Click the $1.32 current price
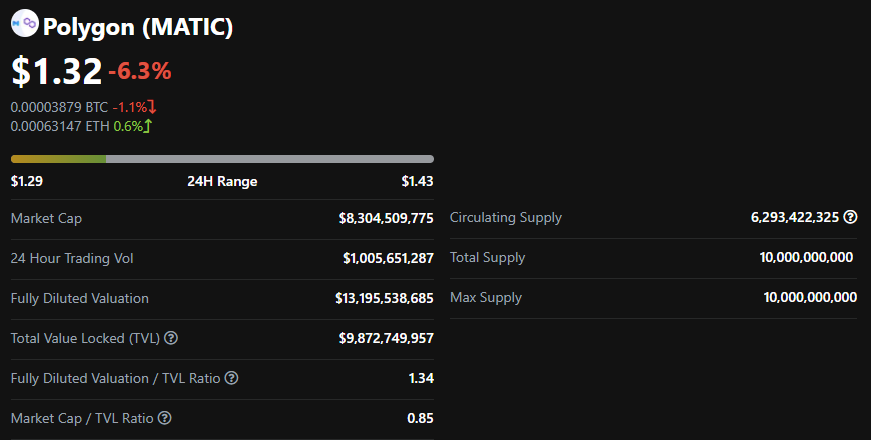 click(56, 71)
